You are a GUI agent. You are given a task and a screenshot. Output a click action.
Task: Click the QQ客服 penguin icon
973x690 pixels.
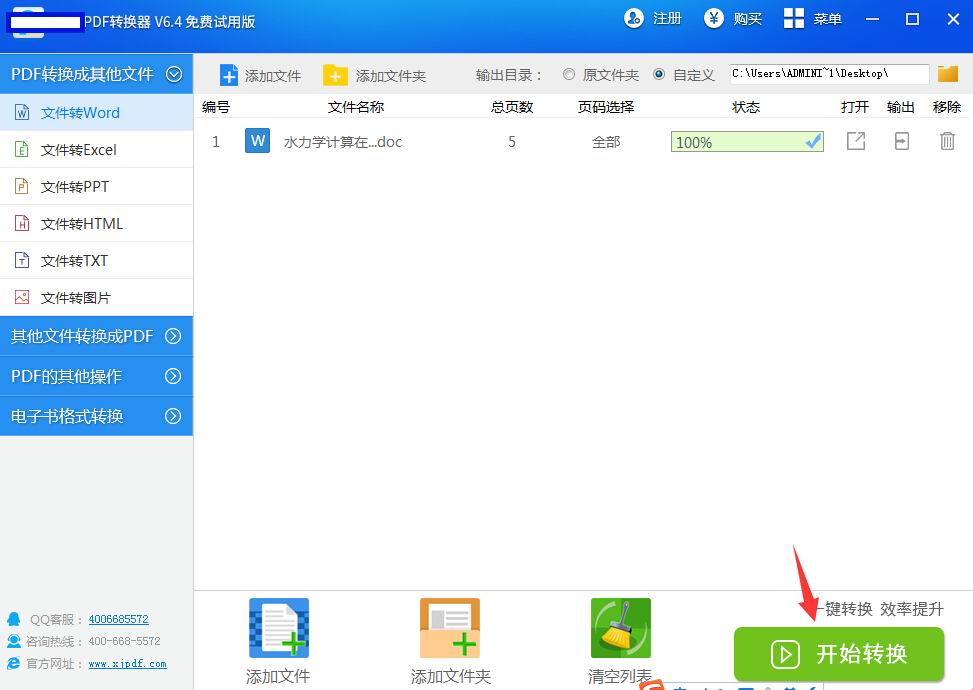[x=14, y=619]
